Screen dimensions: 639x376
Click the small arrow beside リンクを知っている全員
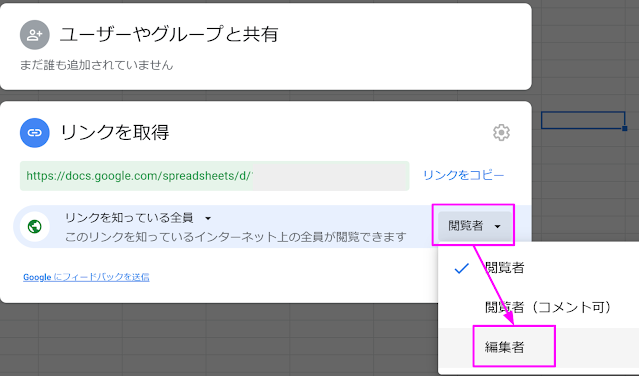[208, 218]
